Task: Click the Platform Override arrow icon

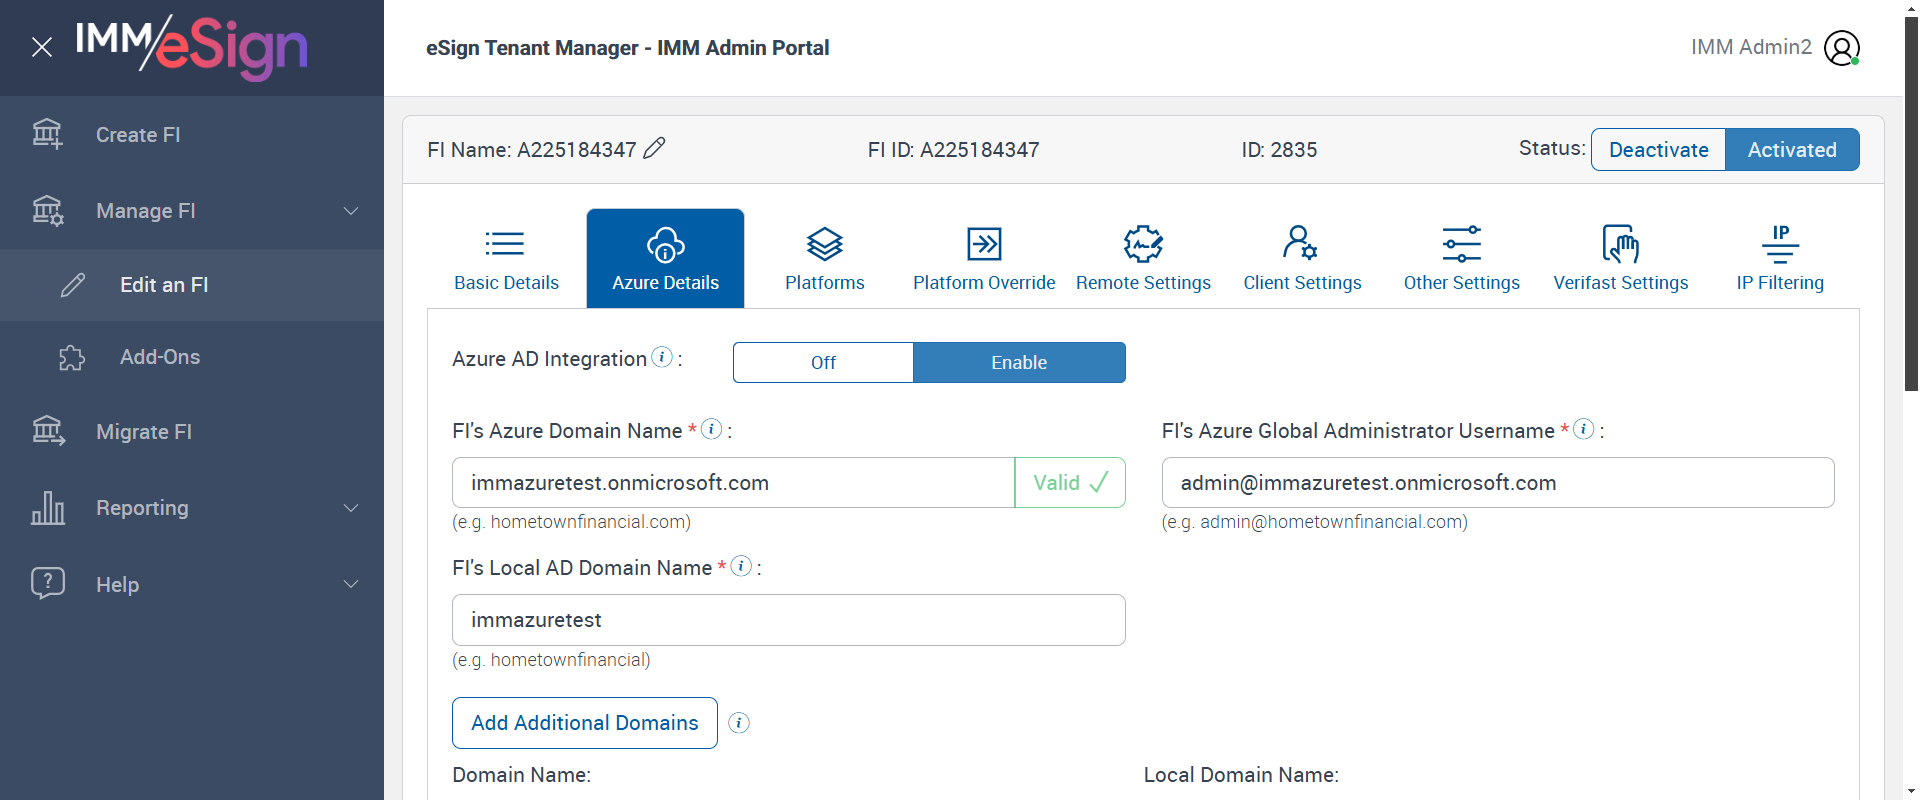Action: coord(984,244)
